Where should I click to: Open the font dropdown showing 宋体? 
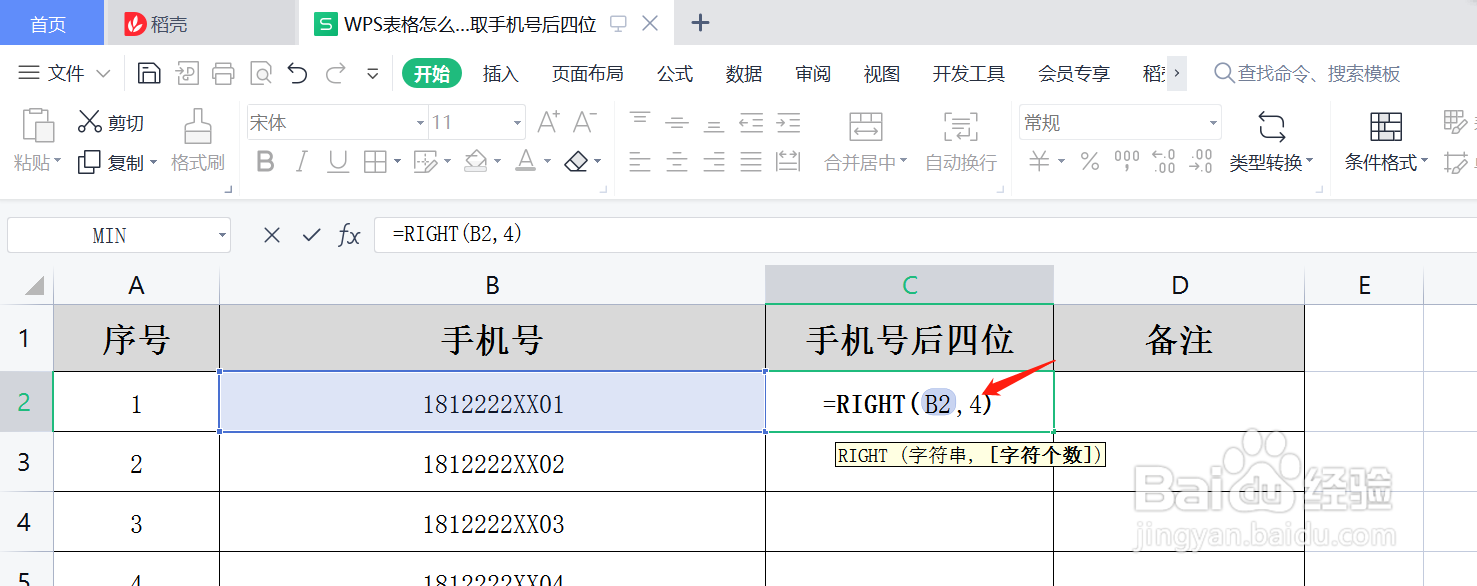(x=335, y=121)
